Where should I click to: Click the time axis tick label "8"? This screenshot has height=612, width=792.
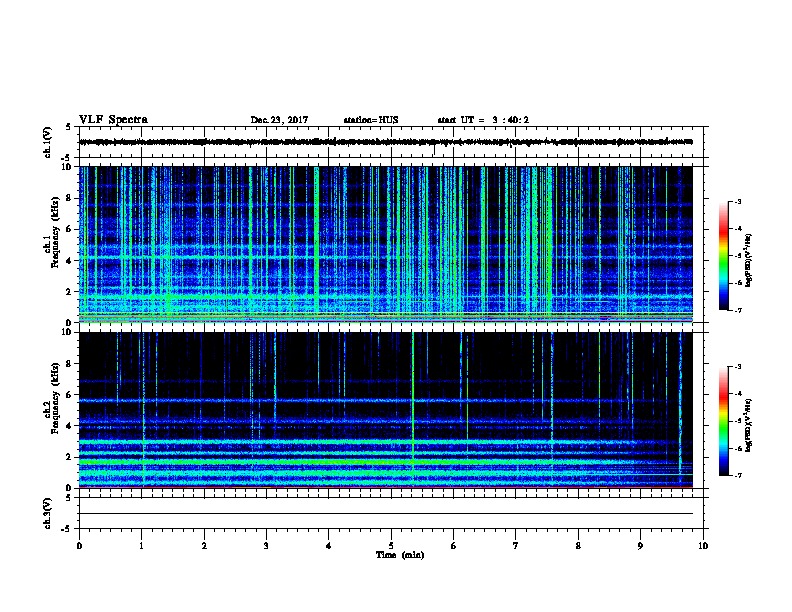tap(578, 546)
